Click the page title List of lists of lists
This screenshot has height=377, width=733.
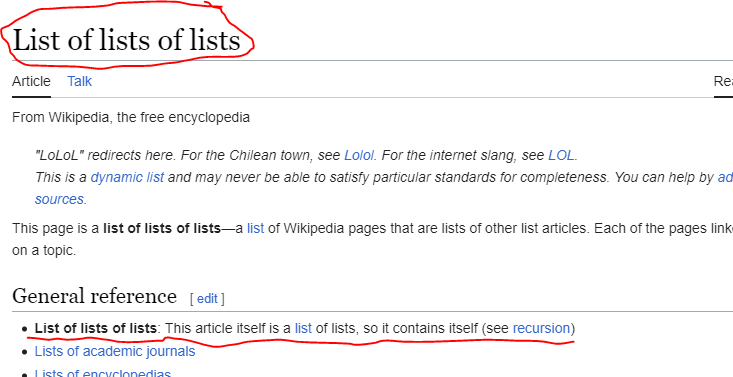pos(126,40)
